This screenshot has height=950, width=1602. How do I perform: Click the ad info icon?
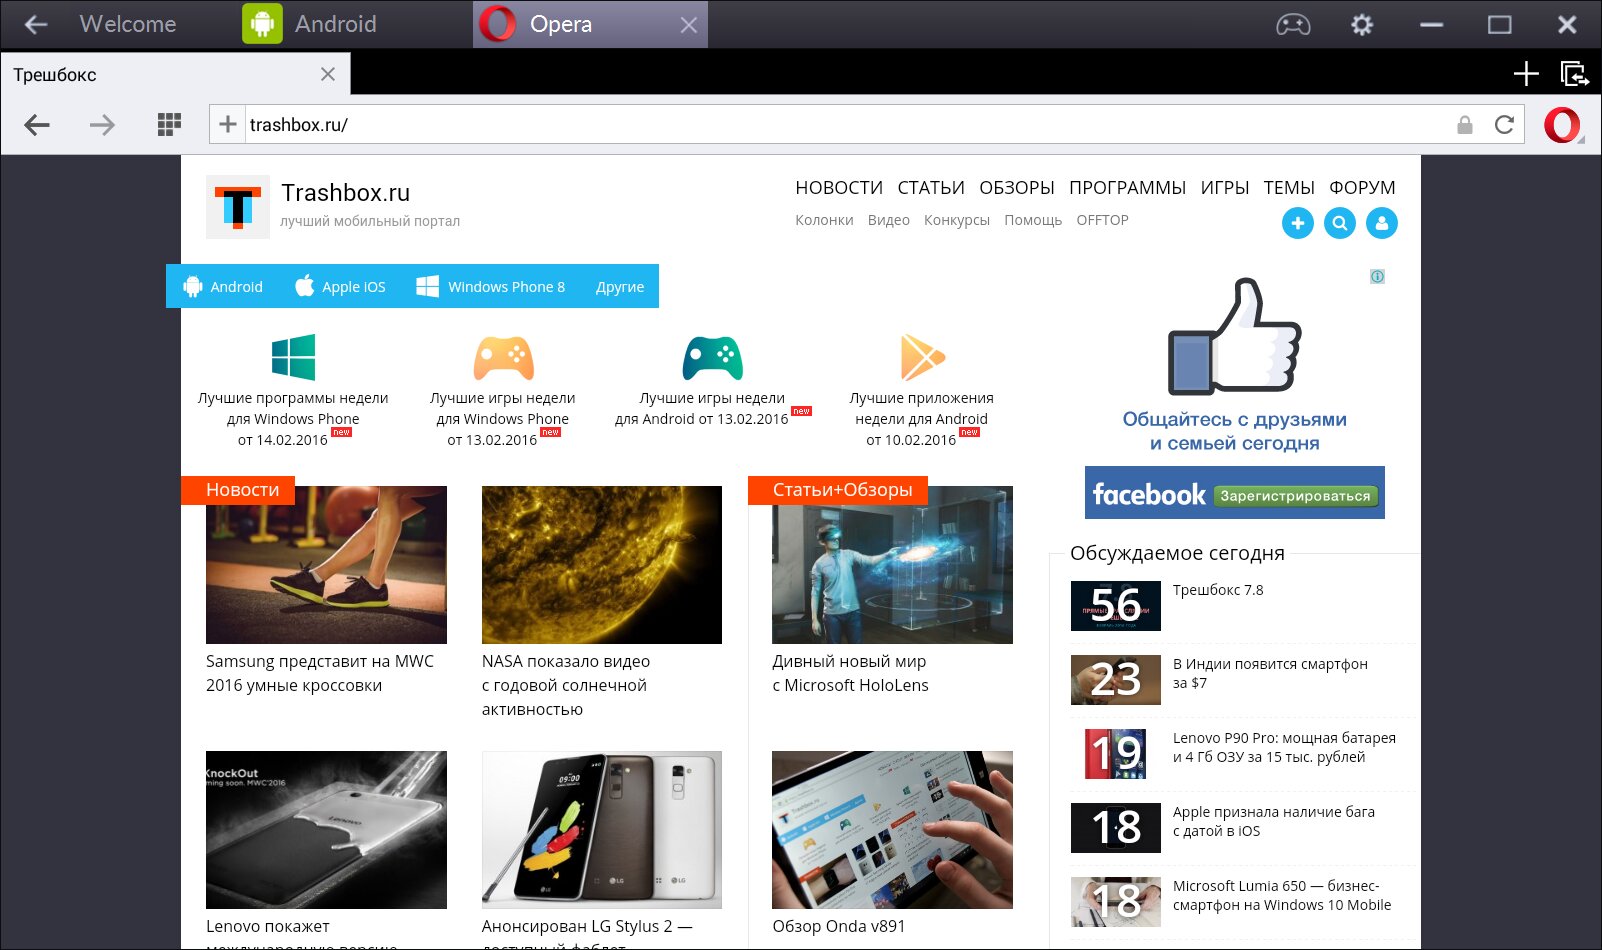click(1377, 276)
